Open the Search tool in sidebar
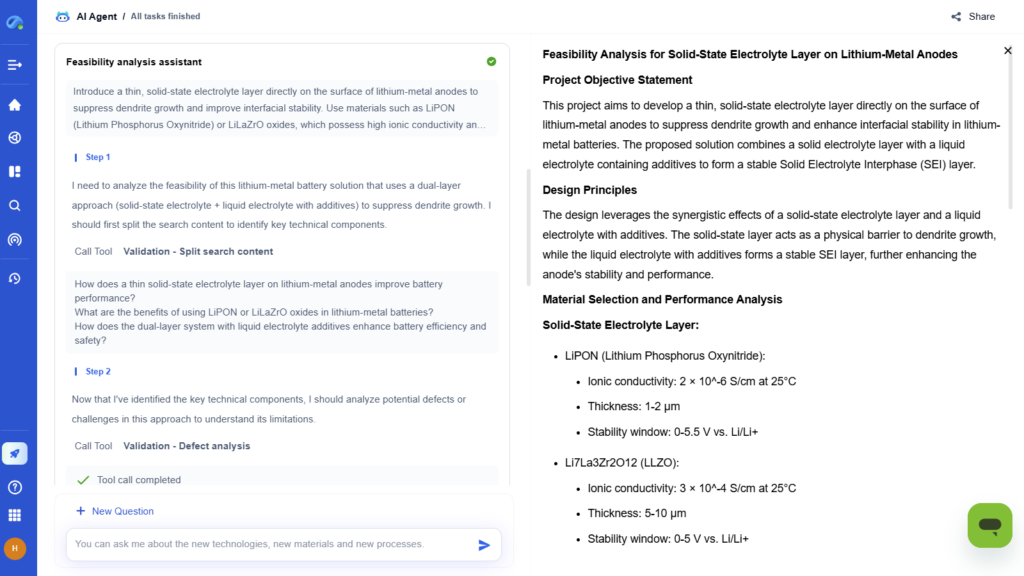 14,205
